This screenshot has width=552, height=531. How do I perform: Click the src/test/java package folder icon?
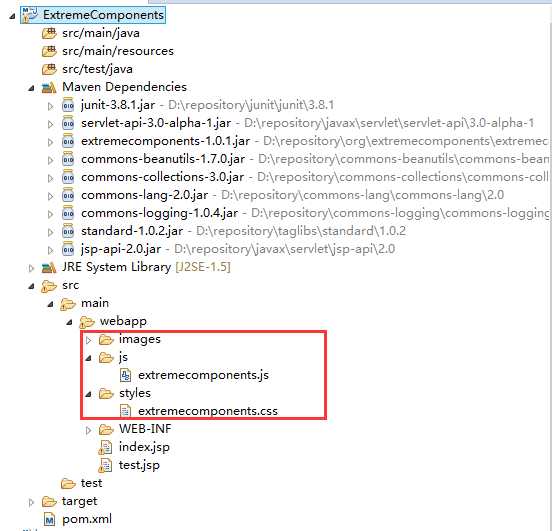(x=49, y=69)
